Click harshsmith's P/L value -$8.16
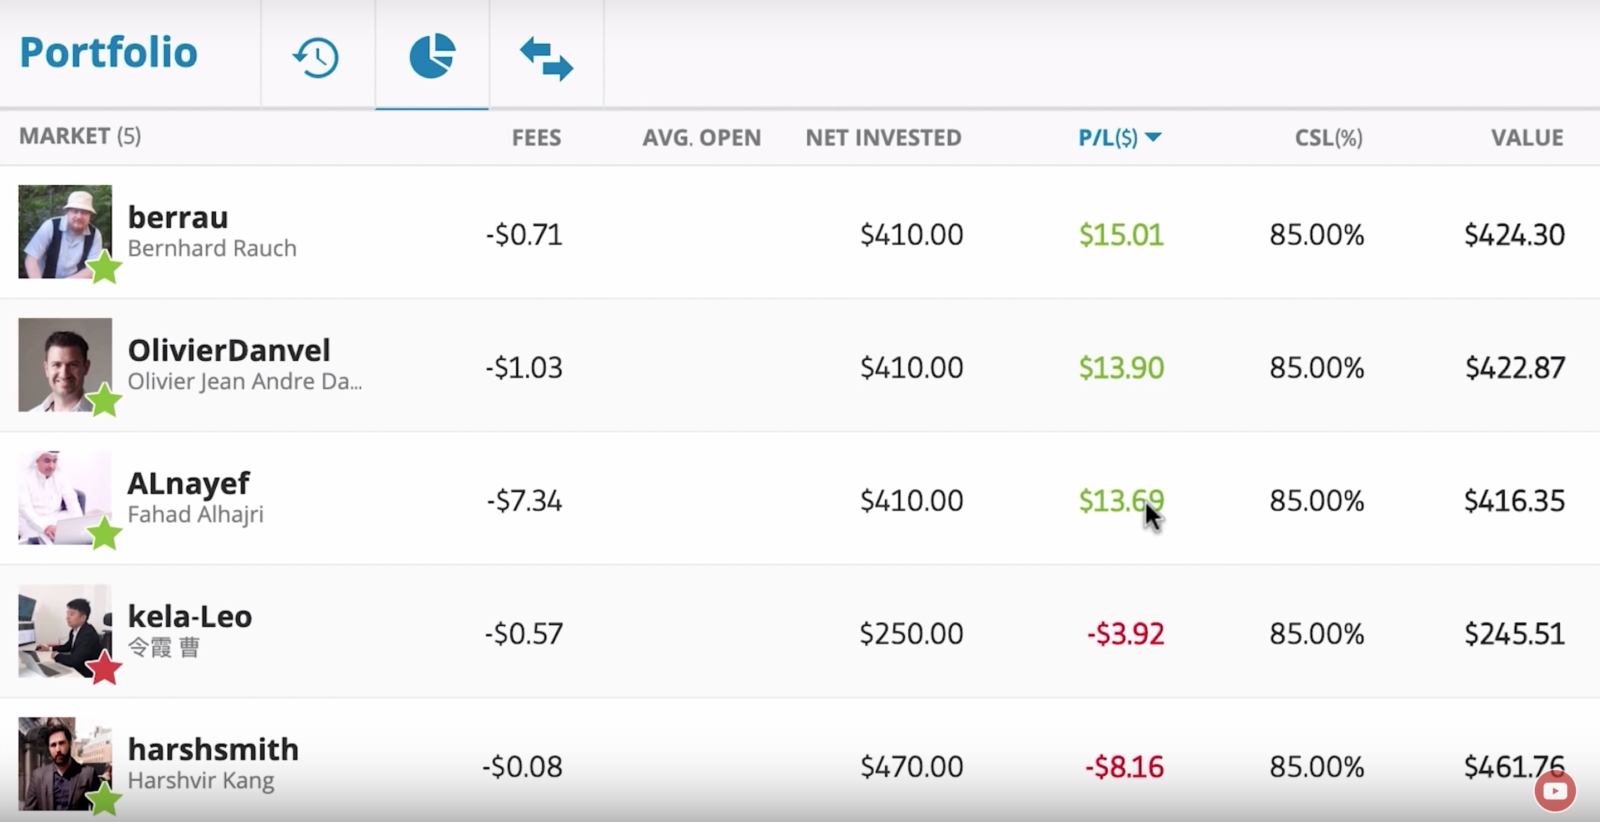Image resolution: width=1600 pixels, height=822 pixels. tap(1124, 767)
